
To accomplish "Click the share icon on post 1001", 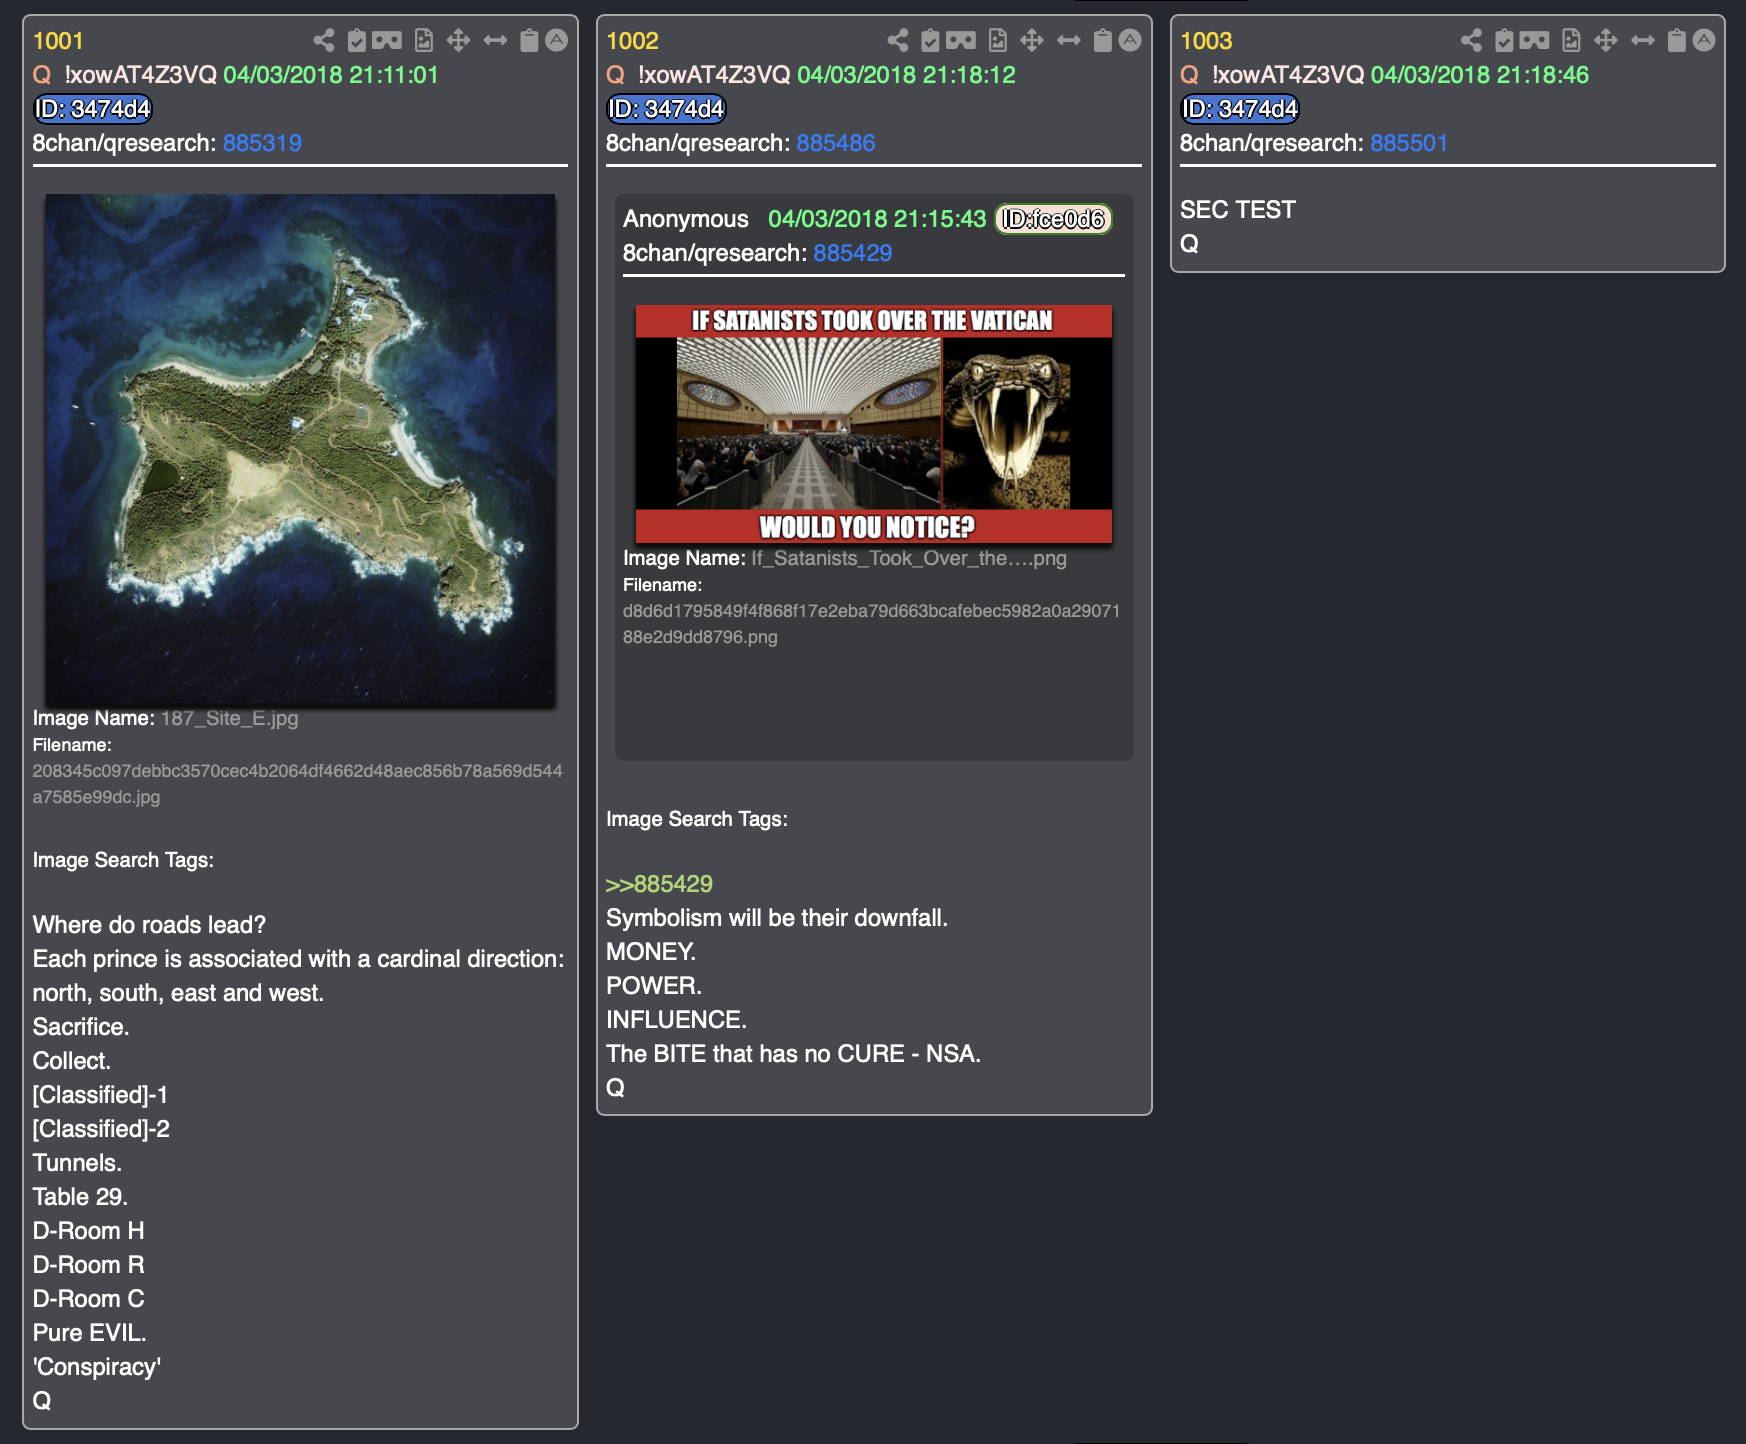I will coord(324,40).
